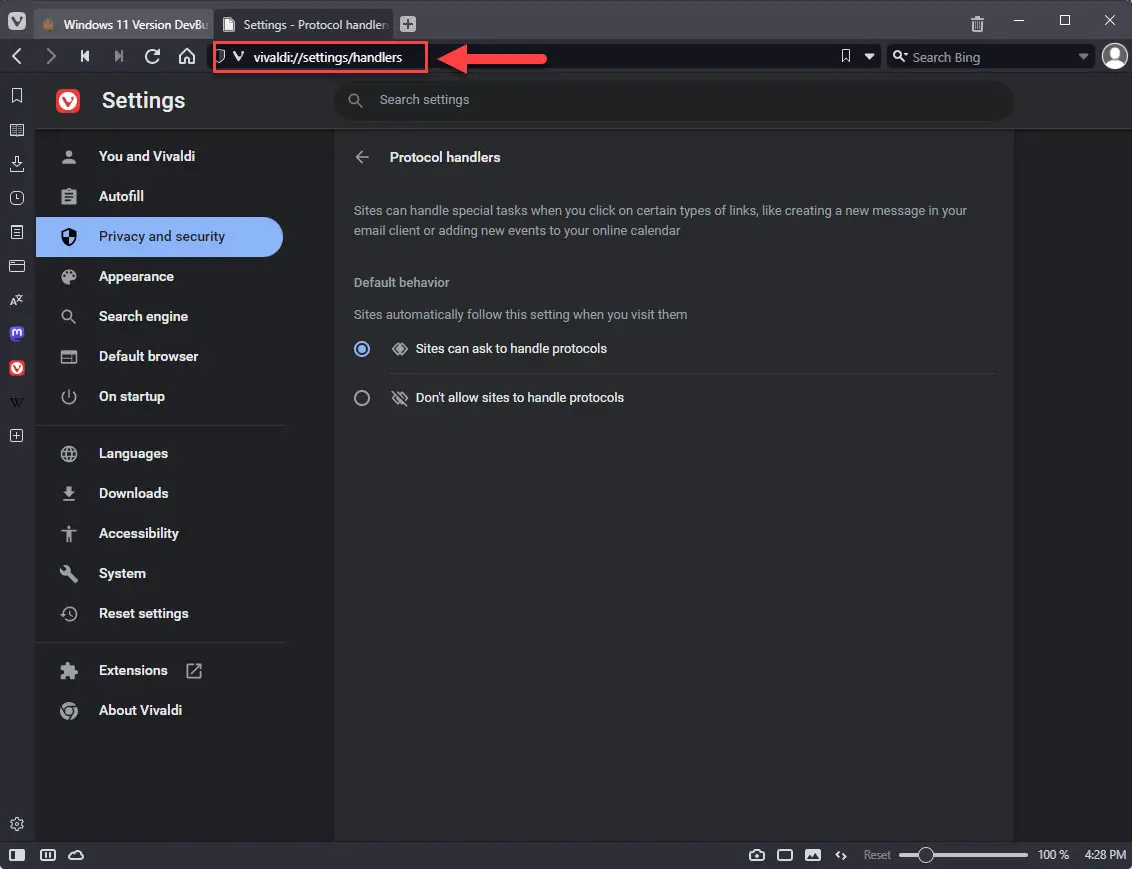The height and width of the screenshot is (869, 1132).
Task: Open the user profile avatar
Action: pos(1115,56)
